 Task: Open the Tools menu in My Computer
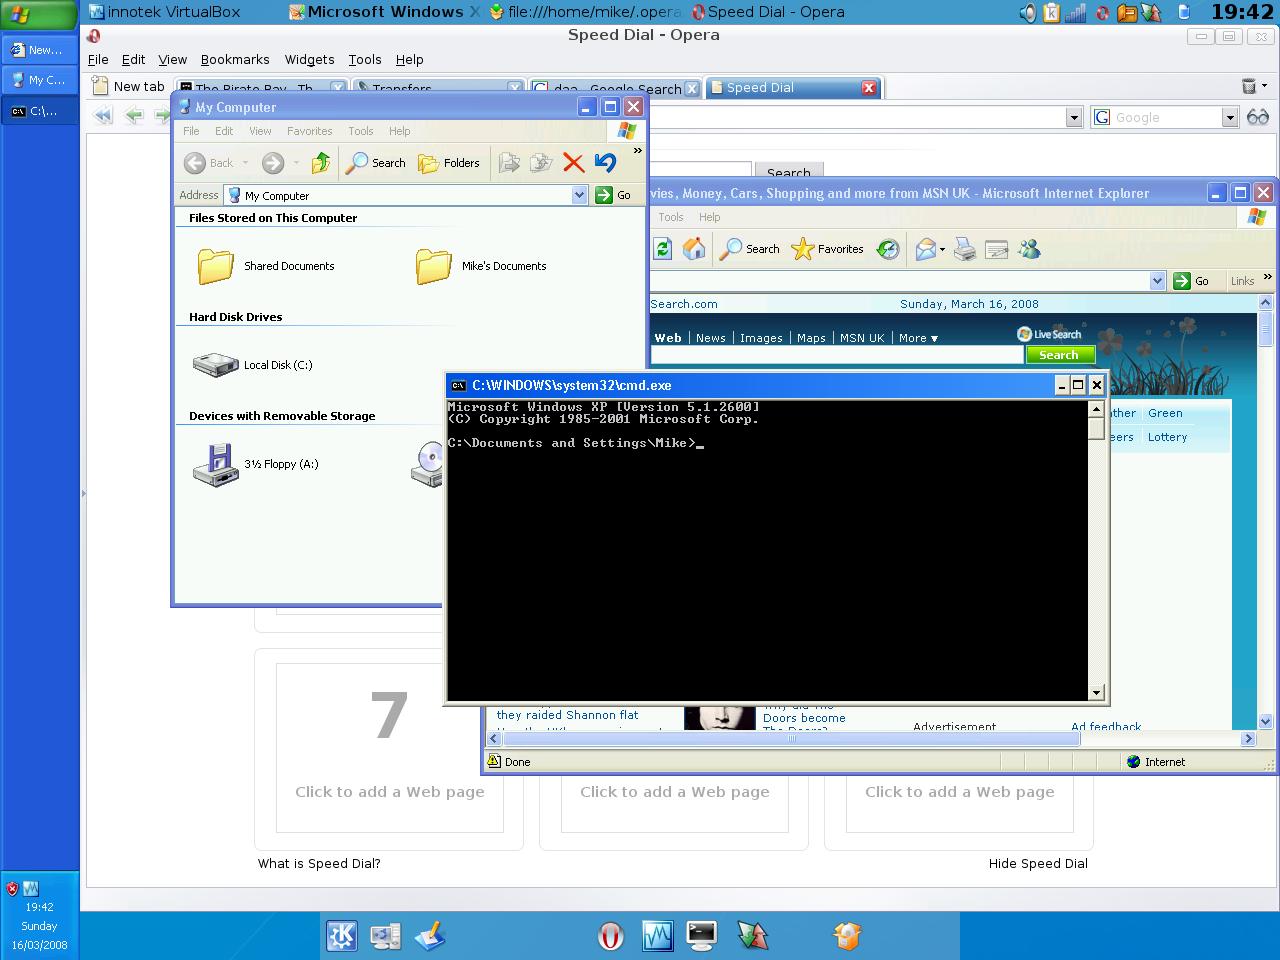point(360,131)
